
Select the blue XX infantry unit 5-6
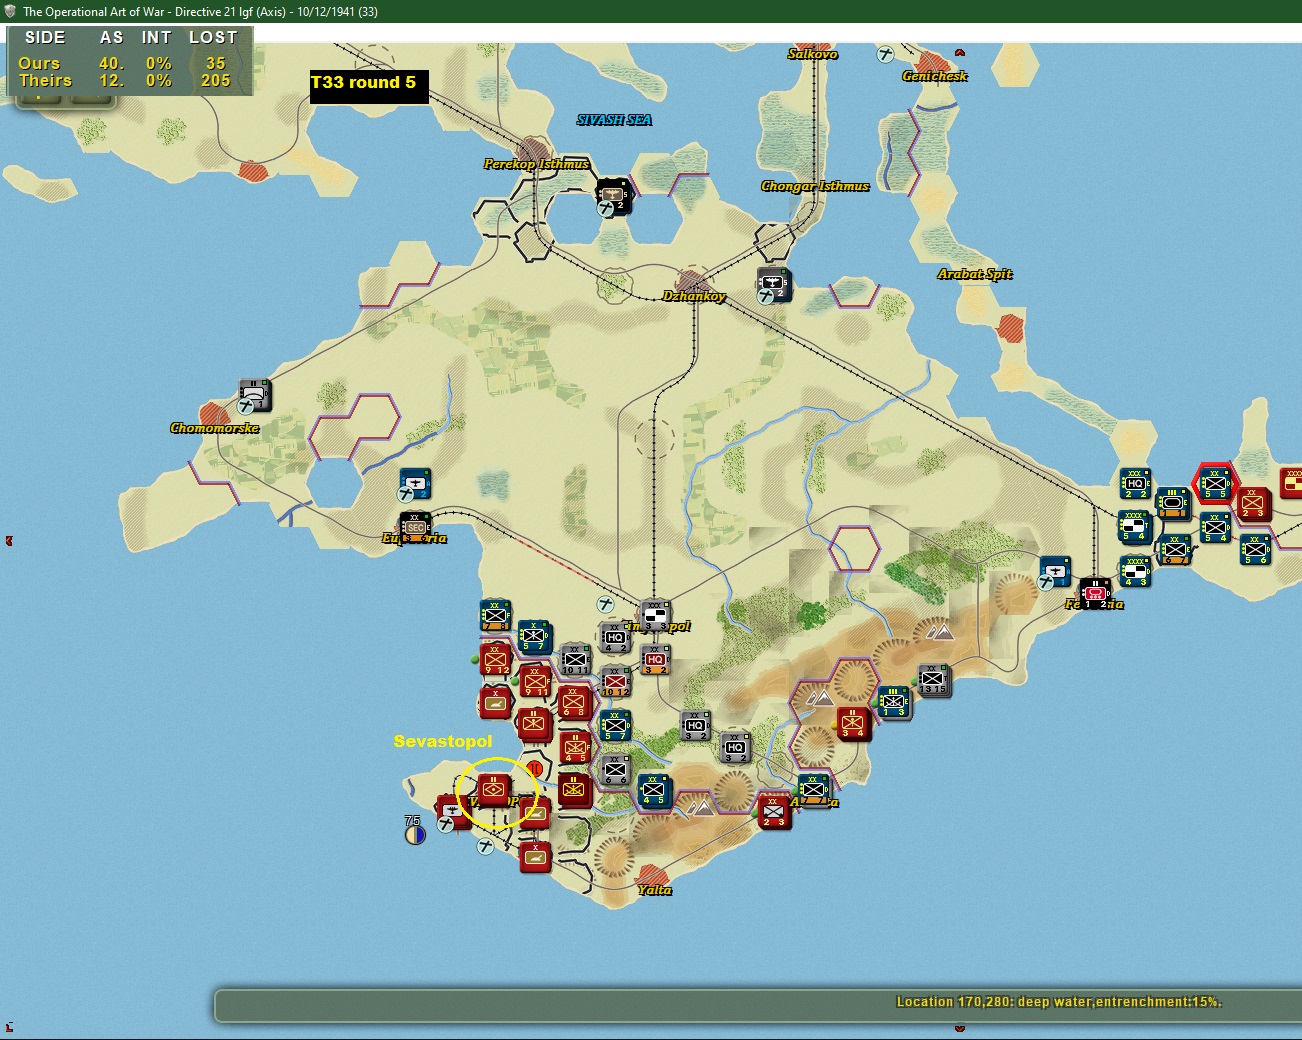1255,550
